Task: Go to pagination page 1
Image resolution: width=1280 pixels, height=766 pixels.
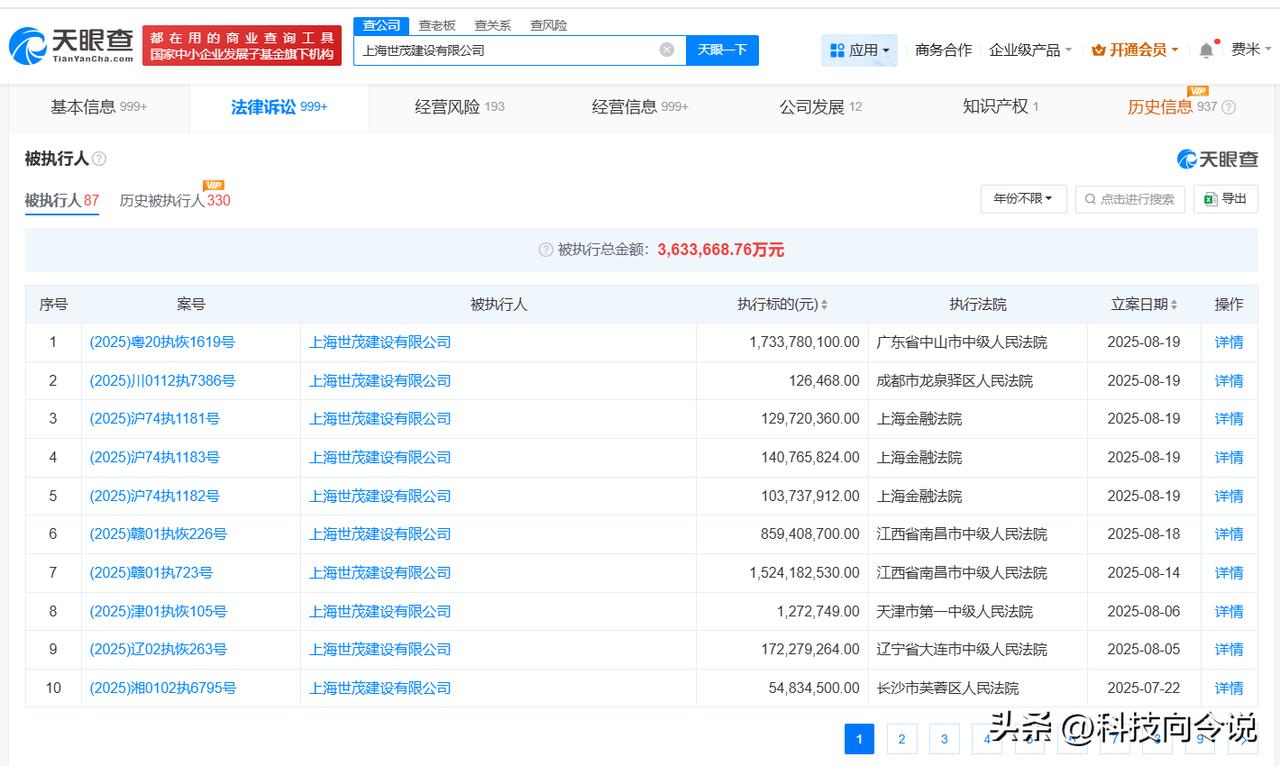Action: click(x=859, y=739)
